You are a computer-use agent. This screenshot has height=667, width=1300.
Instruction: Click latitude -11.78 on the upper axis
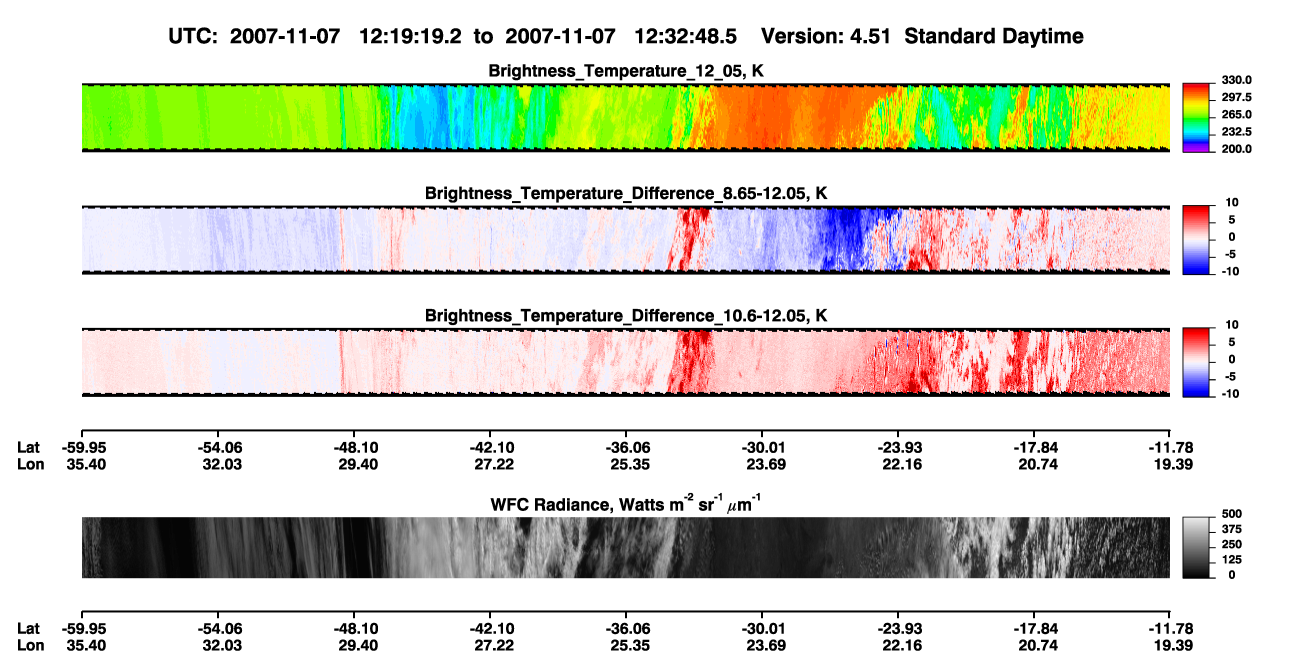point(1171,447)
